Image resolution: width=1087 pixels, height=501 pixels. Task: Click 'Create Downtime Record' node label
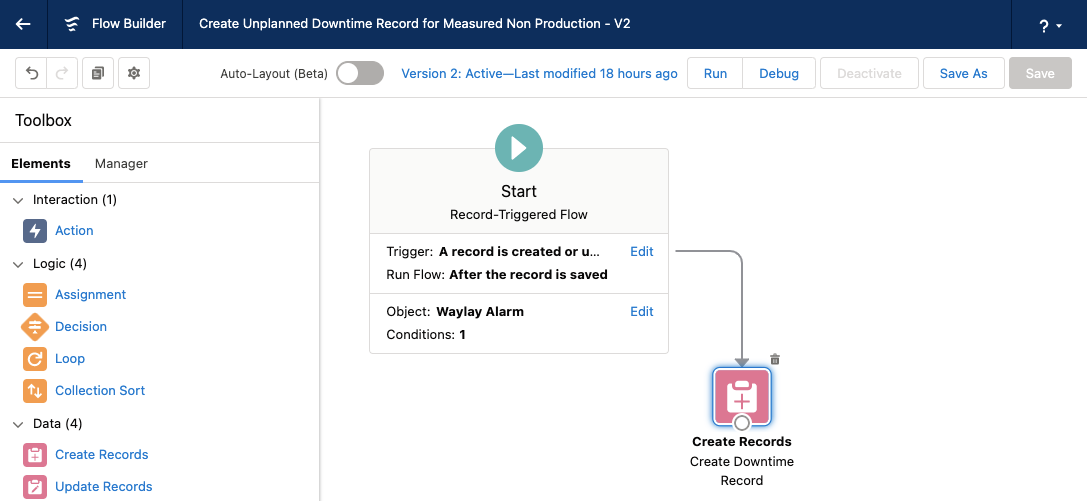pos(742,471)
